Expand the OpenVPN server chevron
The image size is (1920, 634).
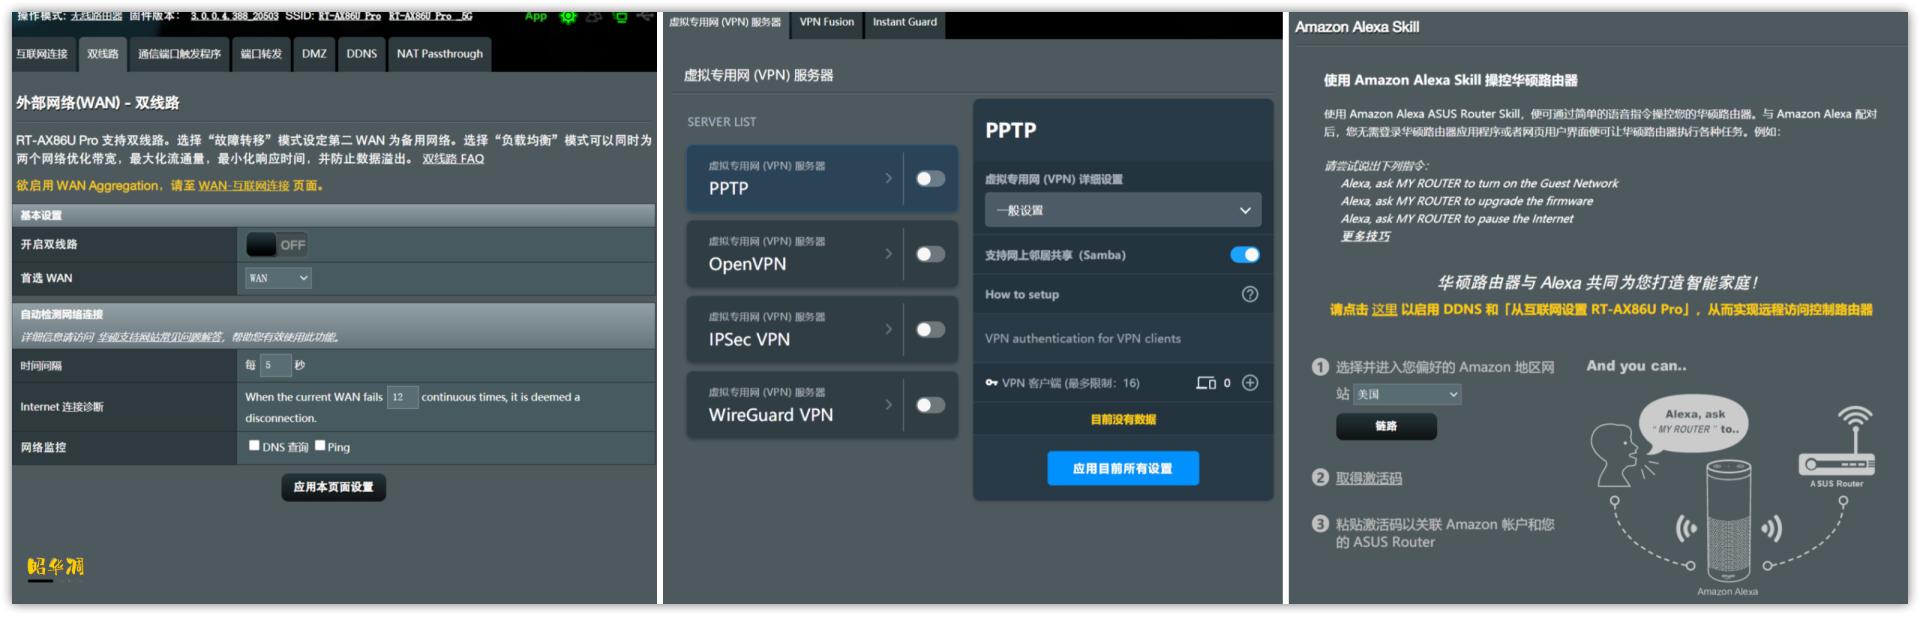coord(888,254)
